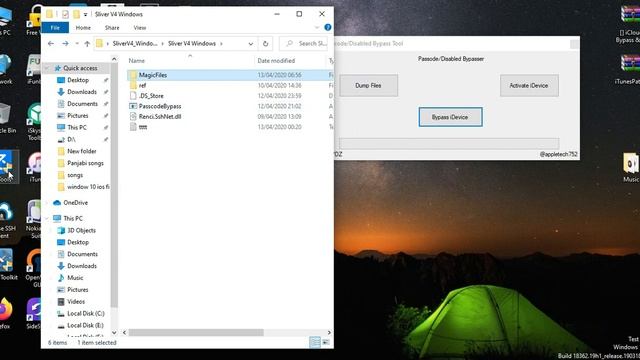This screenshot has width=640, height=360.
Task: Open the address bar history dropdown
Action: (x=251, y=44)
